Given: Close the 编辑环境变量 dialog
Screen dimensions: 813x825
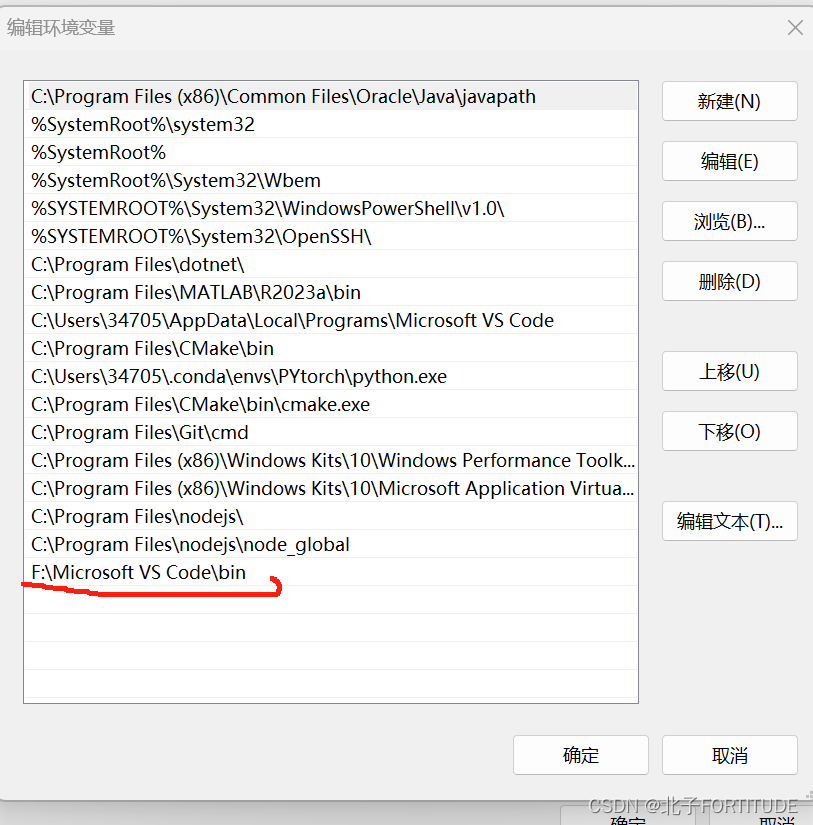Looking at the screenshot, I should 795,27.
